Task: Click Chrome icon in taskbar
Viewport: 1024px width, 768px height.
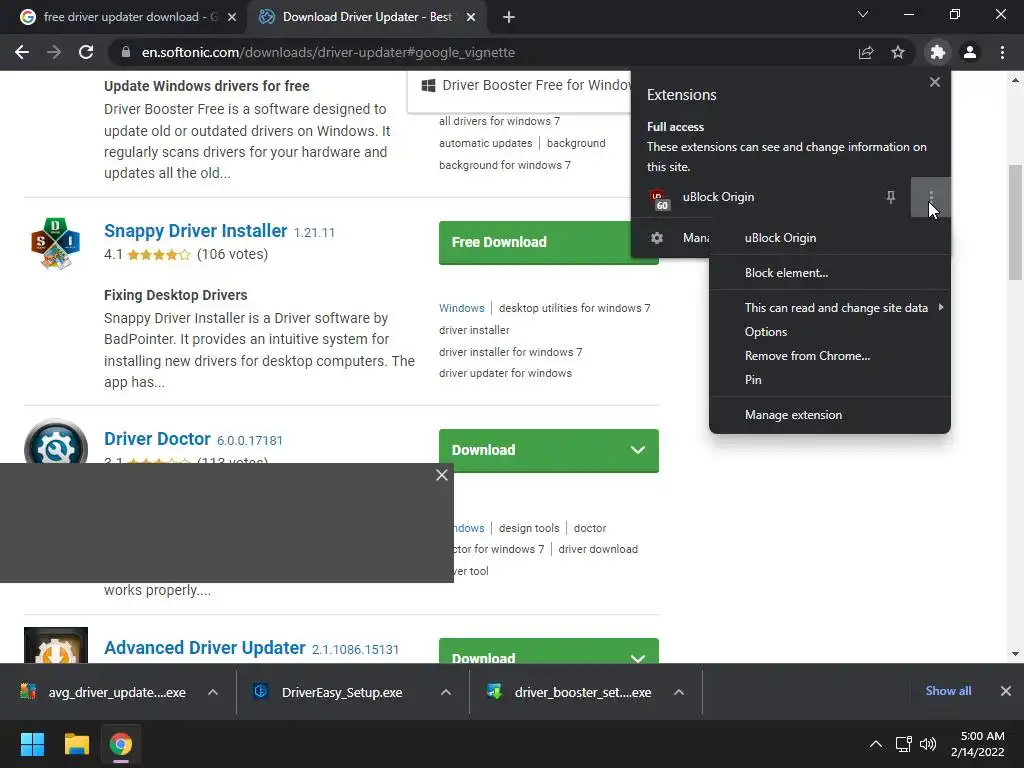Action: (x=120, y=744)
